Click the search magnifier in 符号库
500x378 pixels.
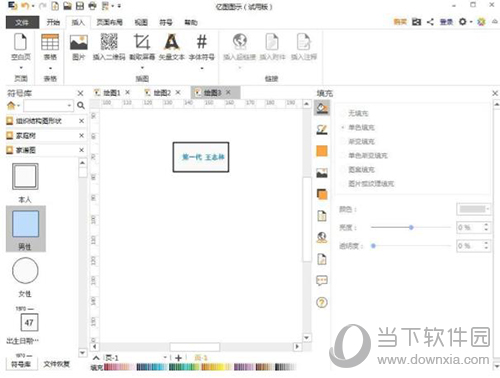tap(81, 106)
